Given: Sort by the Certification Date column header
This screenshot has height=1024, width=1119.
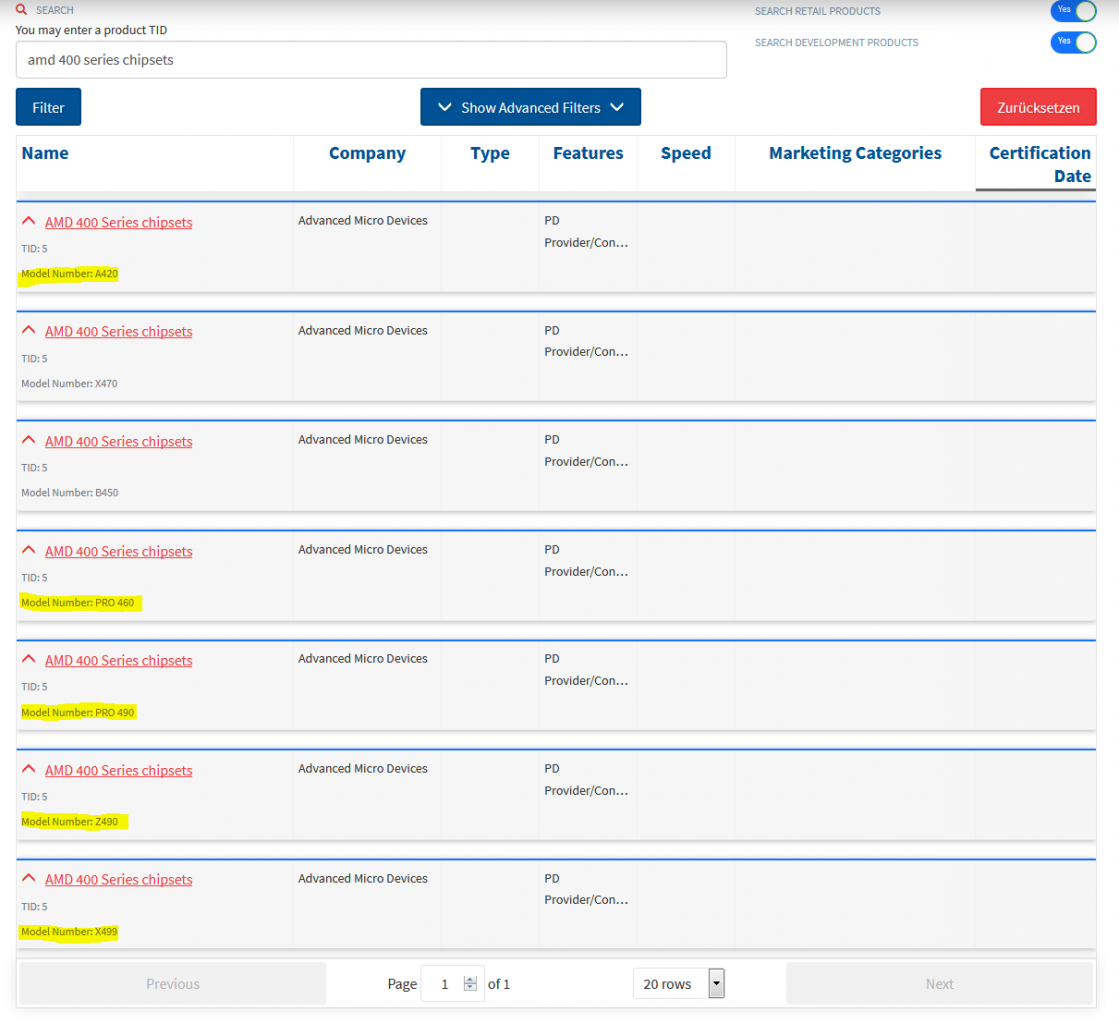Looking at the screenshot, I should (1039, 164).
